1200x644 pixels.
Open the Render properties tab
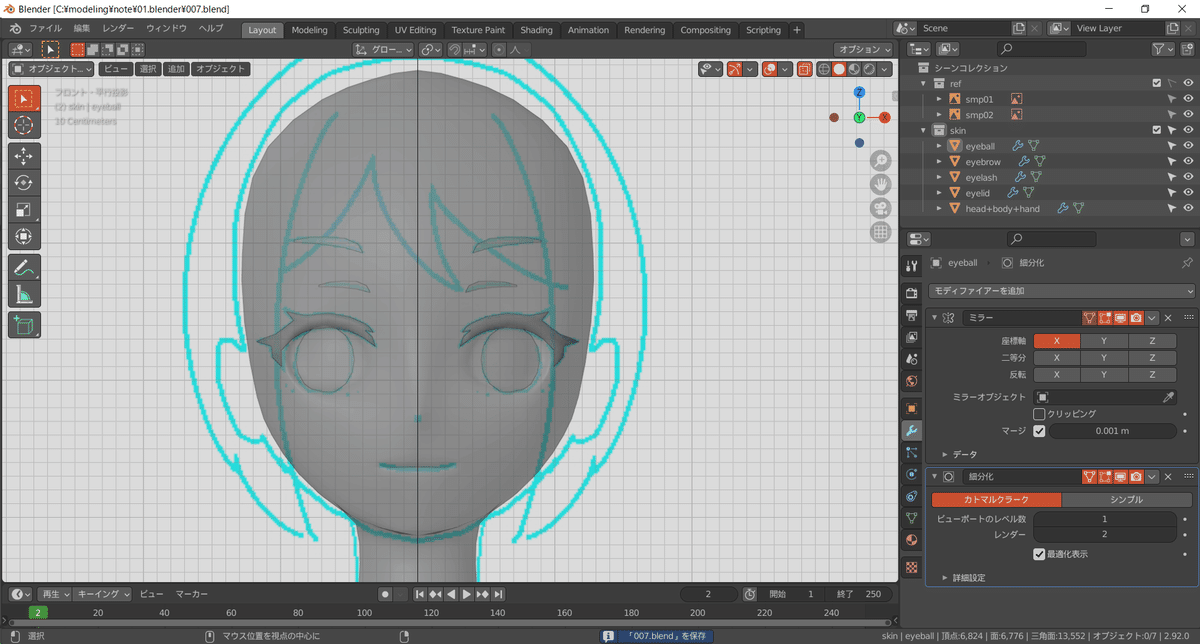coord(911,293)
